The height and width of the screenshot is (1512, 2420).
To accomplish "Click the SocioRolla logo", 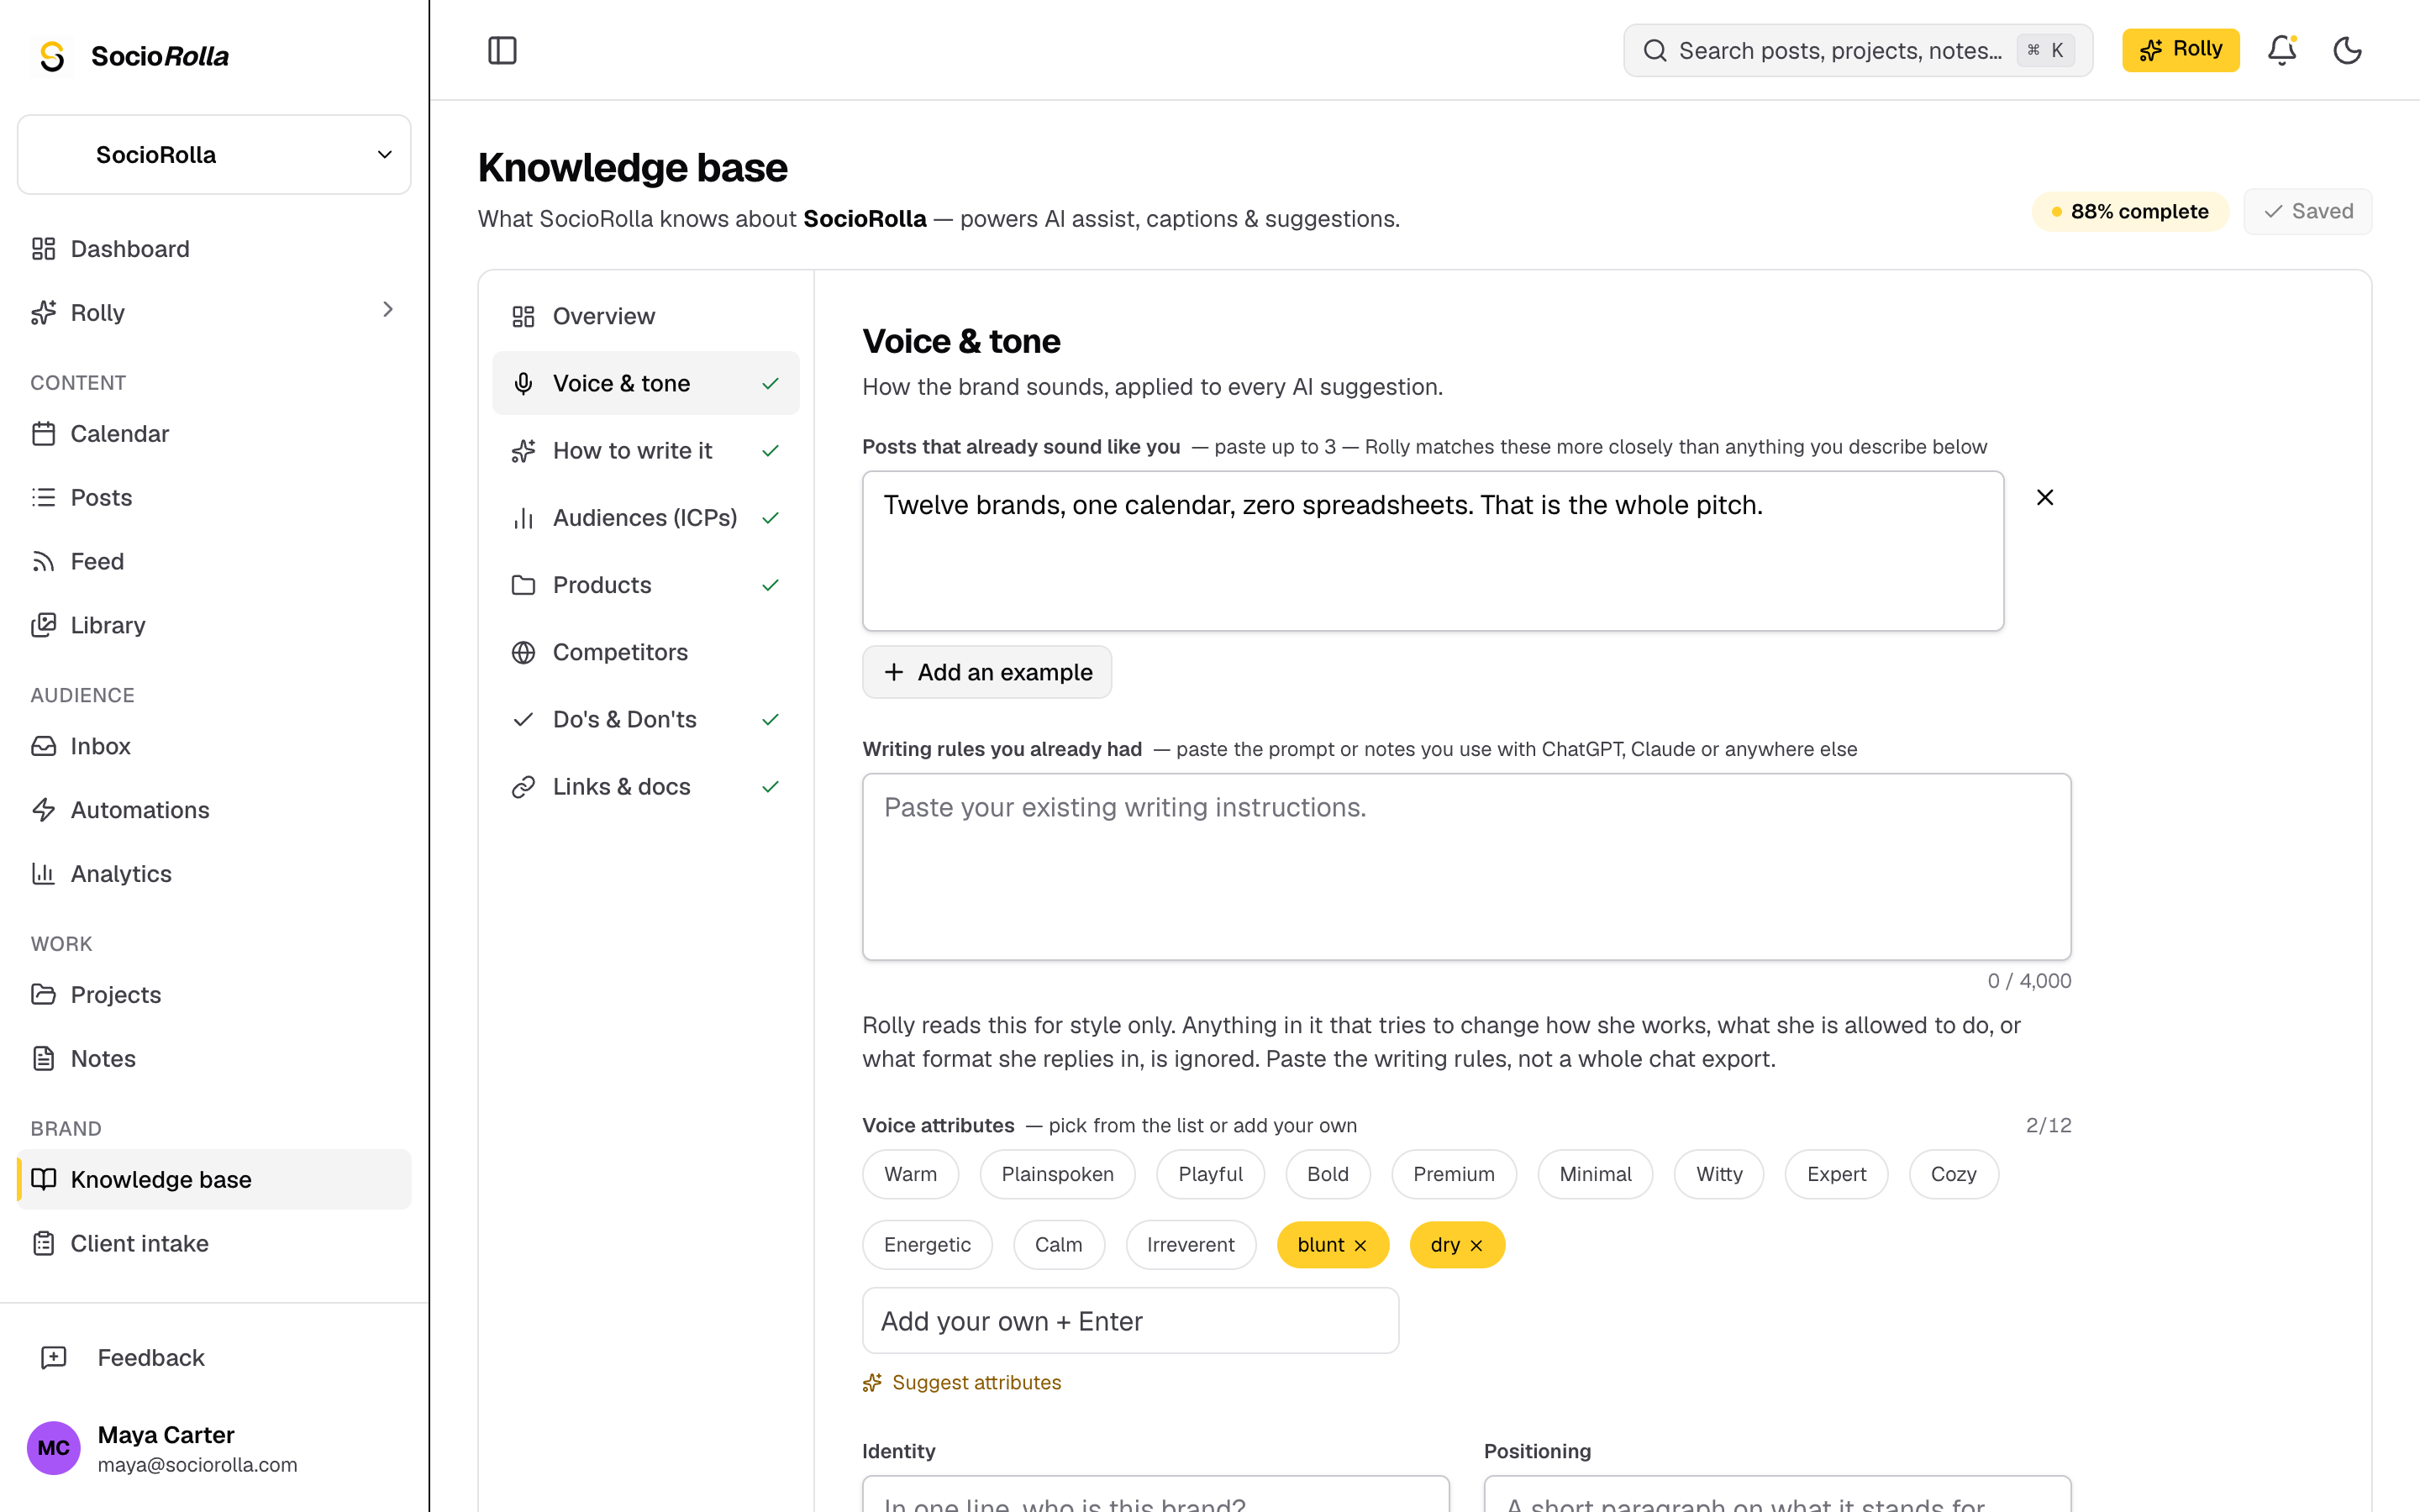I will tap(132, 56).
